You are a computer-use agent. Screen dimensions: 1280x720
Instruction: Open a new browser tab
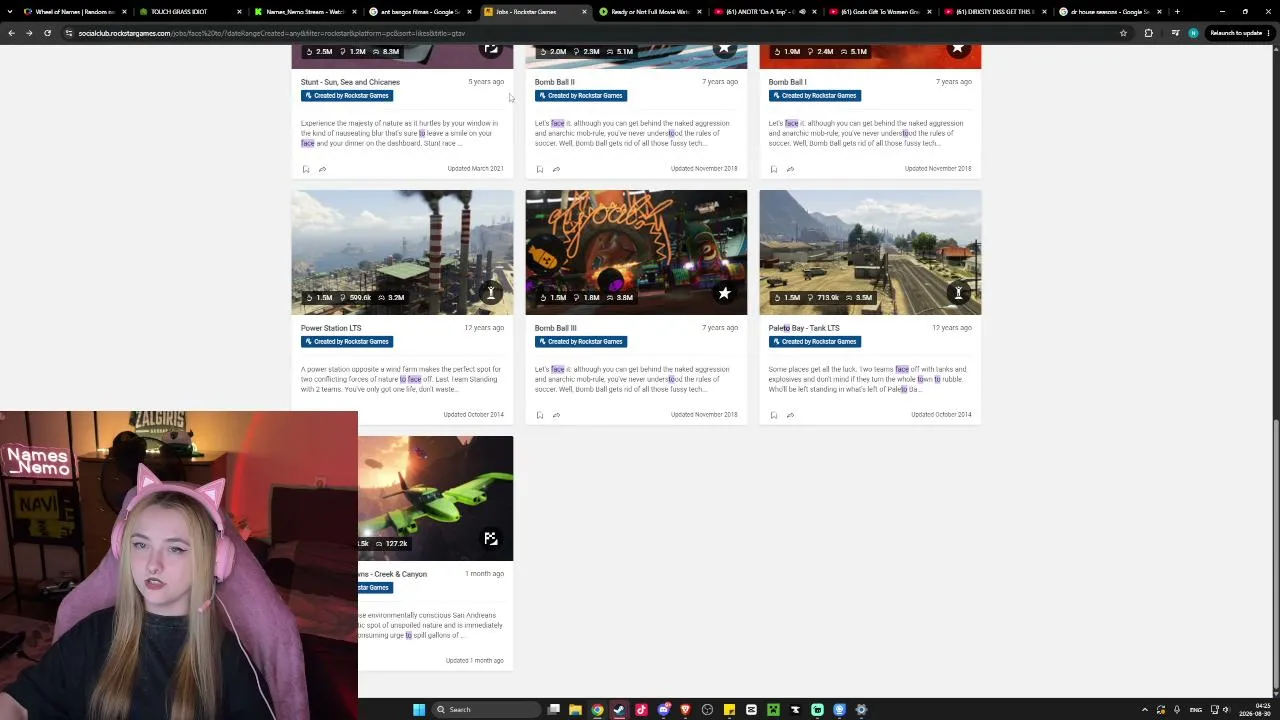click(1177, 12)
